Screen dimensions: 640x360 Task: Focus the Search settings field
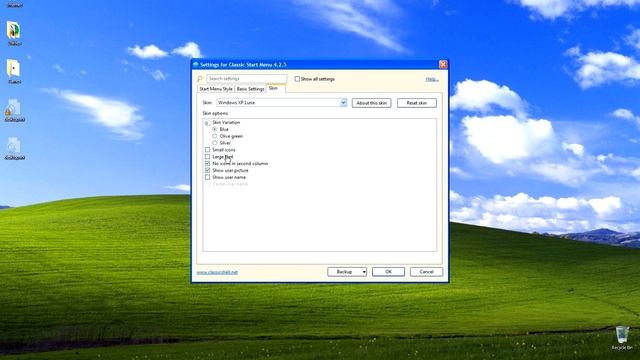point(247,78)
